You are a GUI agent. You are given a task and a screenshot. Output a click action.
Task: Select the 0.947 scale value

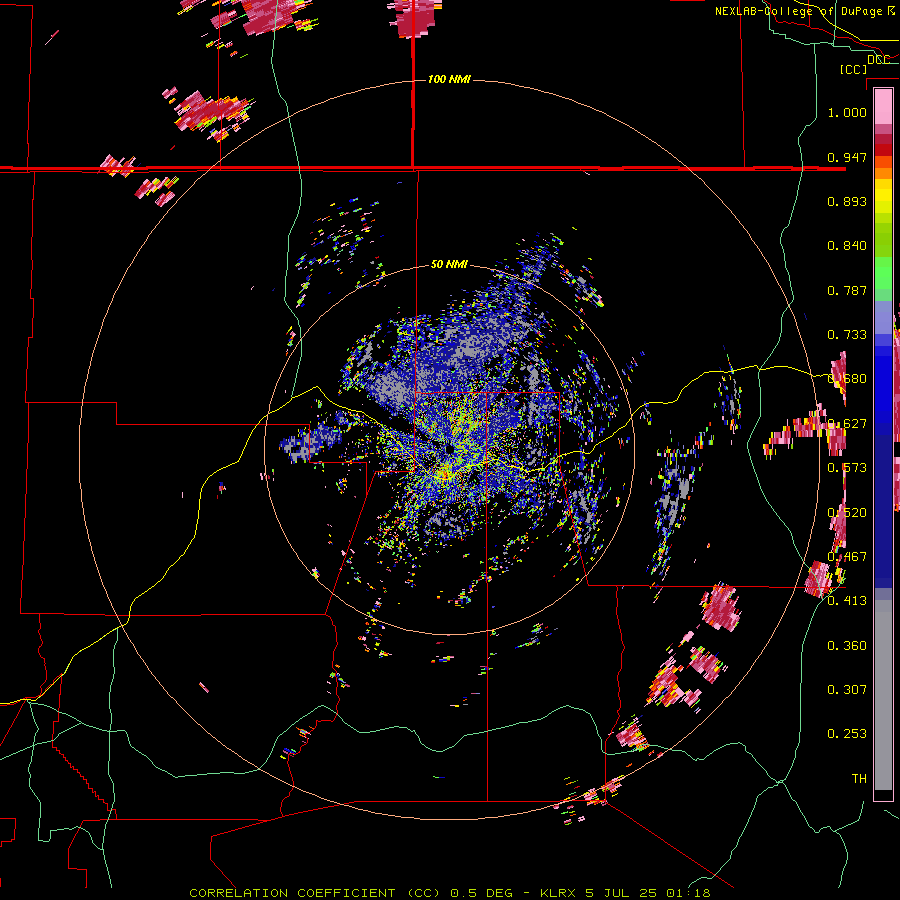tap(847, 157)
